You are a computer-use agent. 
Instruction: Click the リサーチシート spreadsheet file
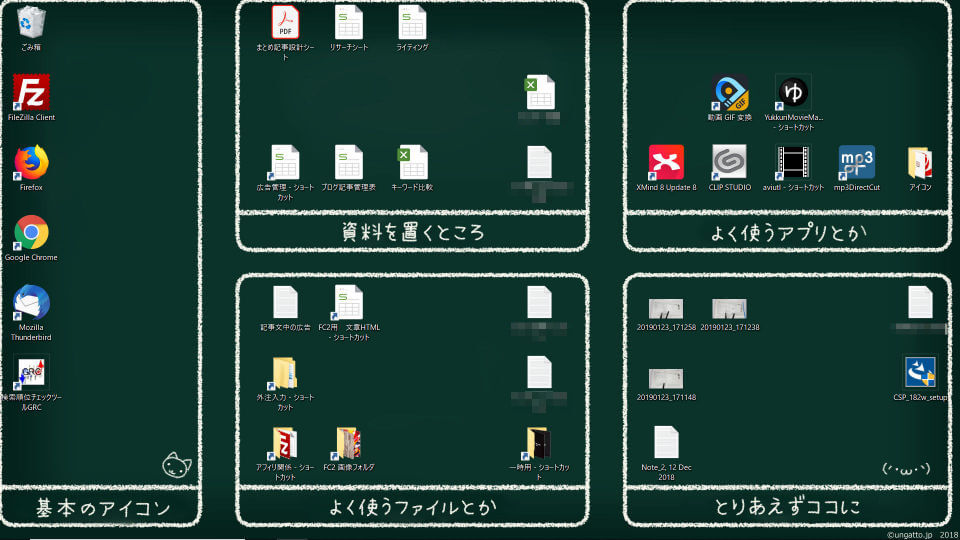[349, 22]
